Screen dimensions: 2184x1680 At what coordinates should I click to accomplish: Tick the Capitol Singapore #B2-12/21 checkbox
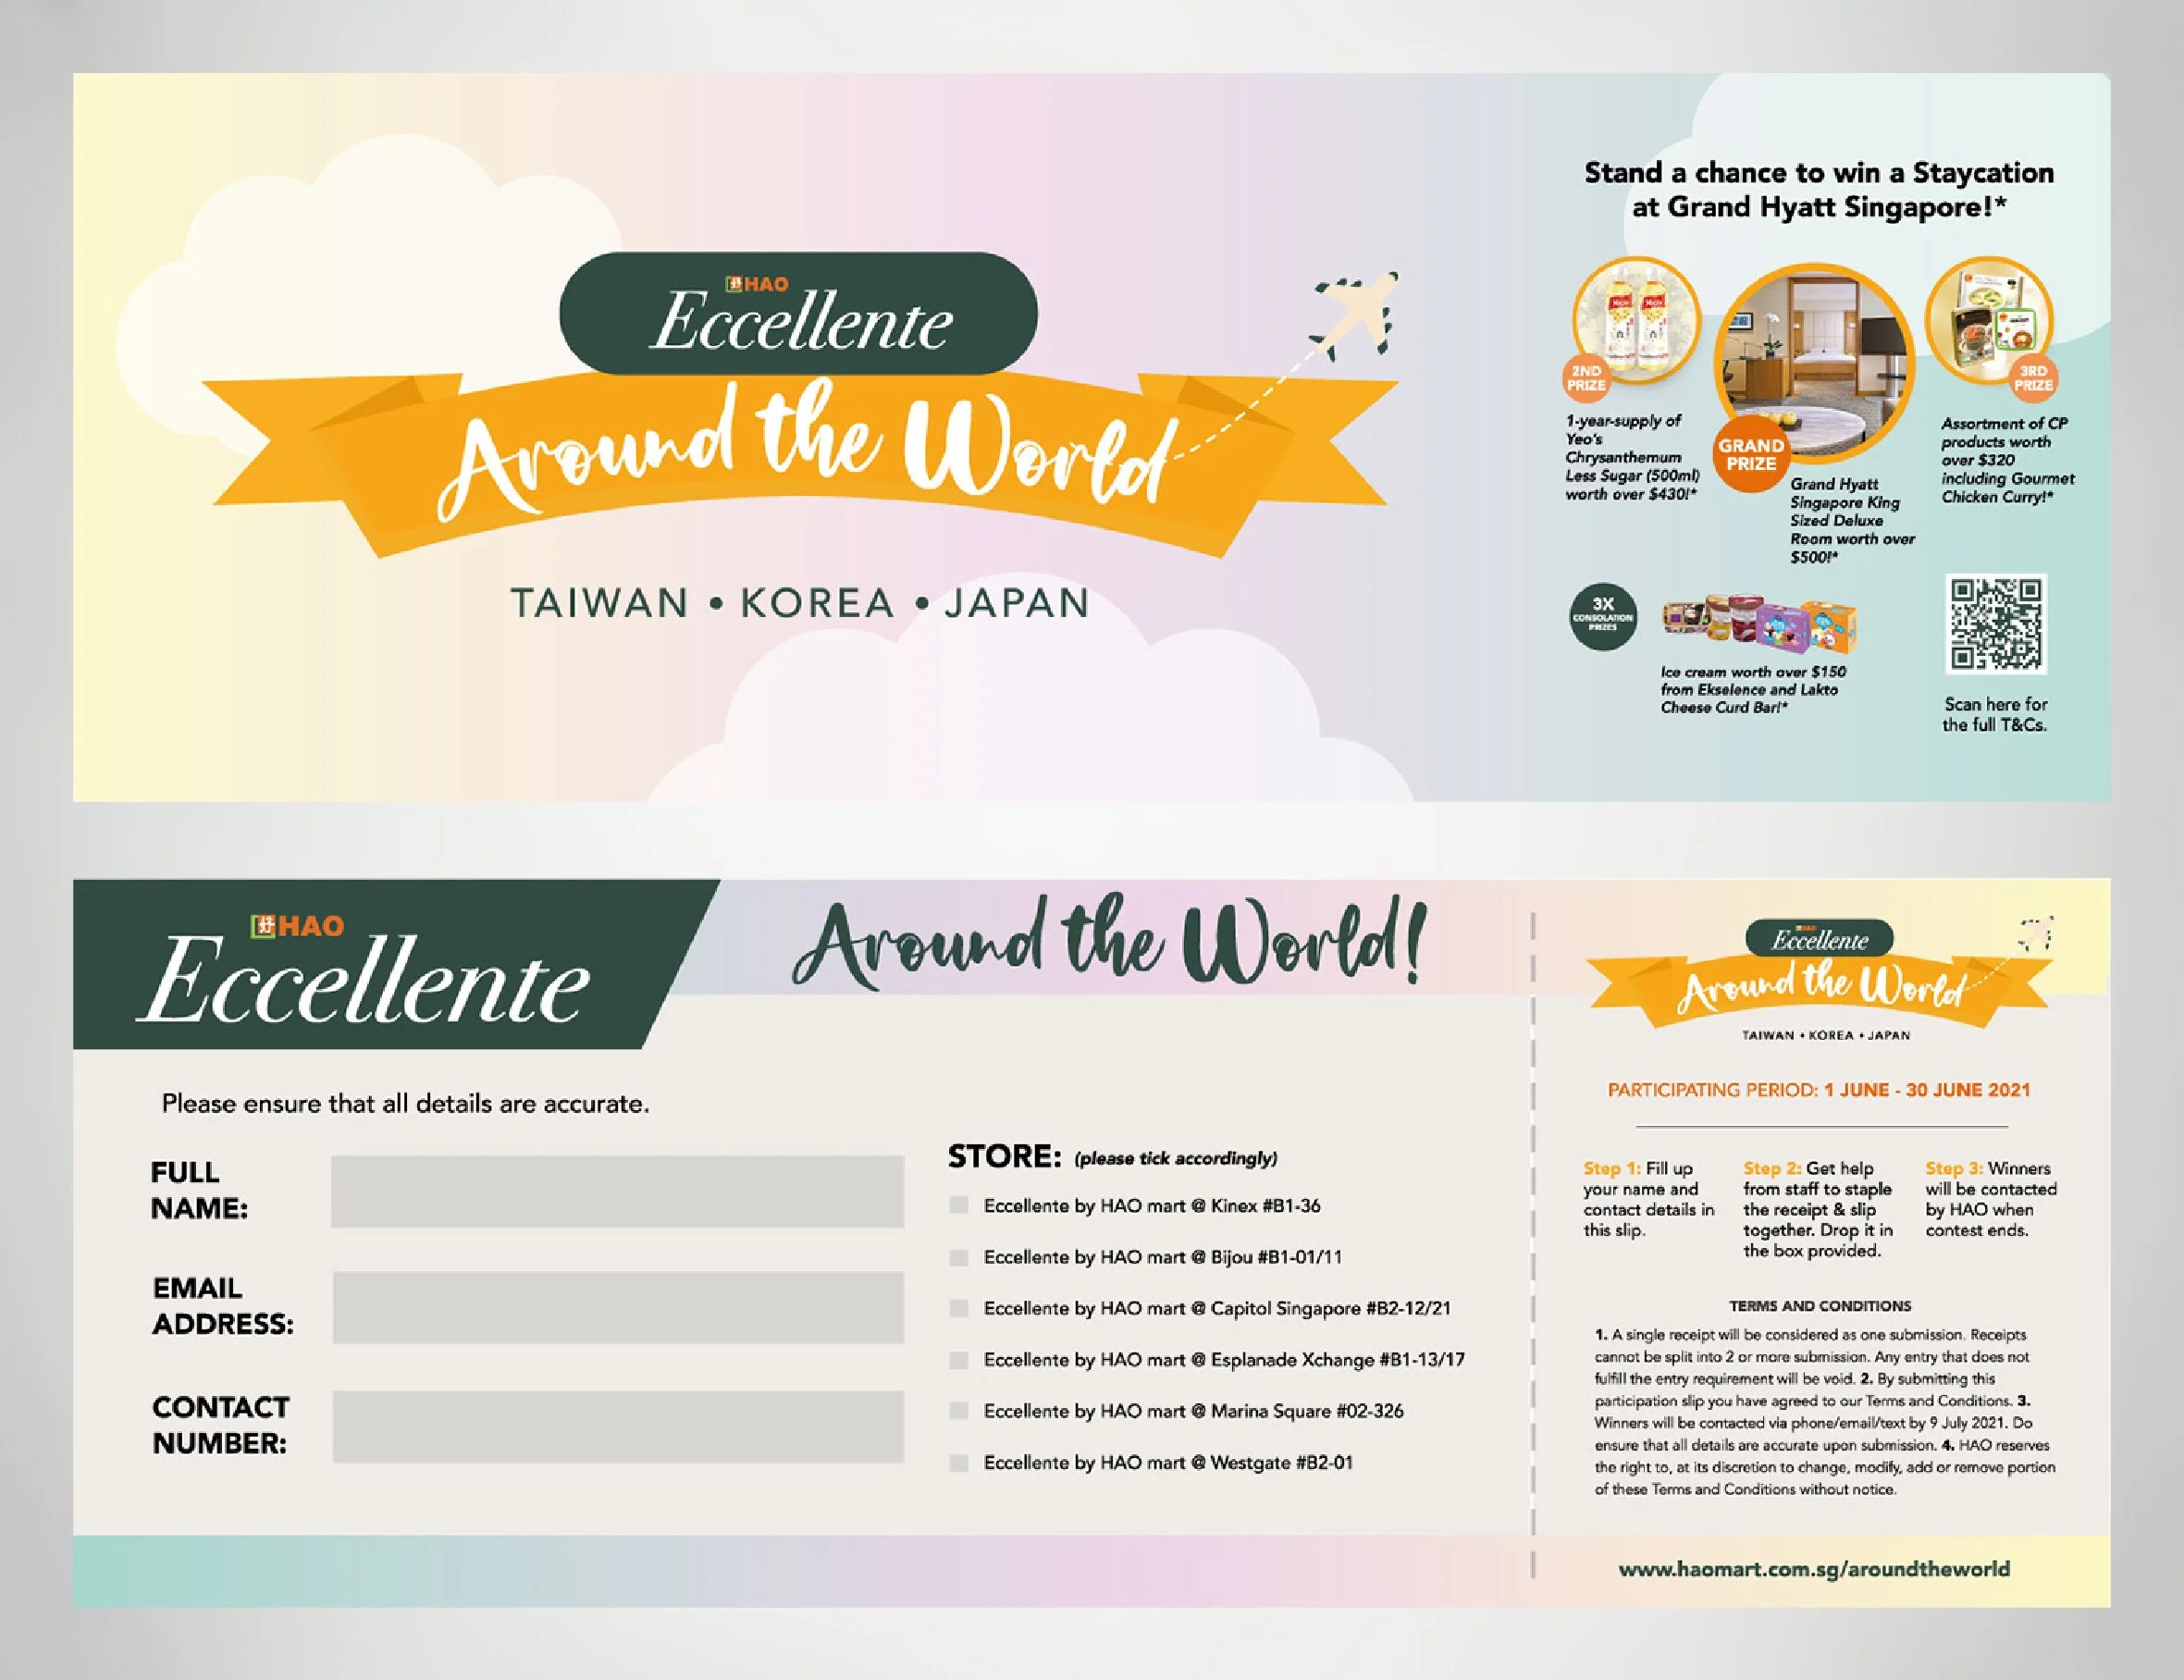pos(959,1308)
